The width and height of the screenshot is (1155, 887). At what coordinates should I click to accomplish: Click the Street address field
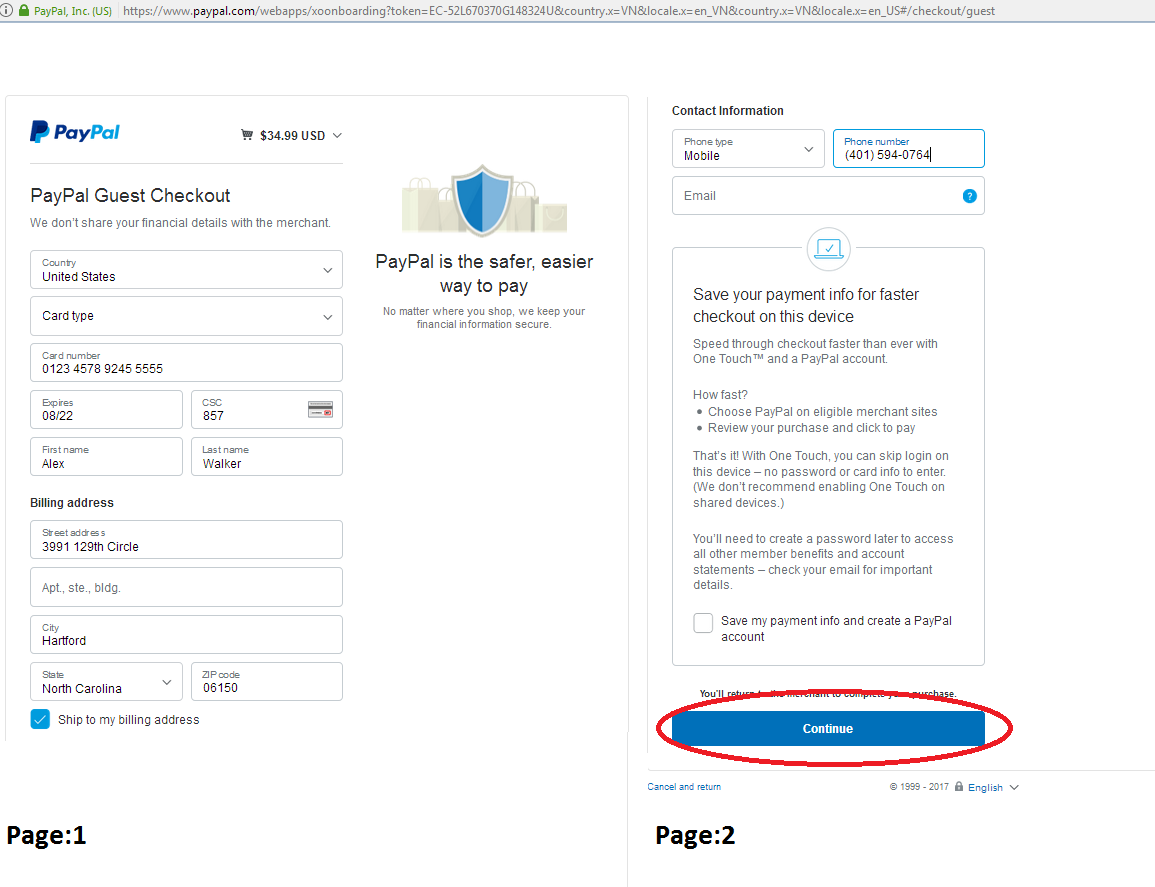(186, 540)
